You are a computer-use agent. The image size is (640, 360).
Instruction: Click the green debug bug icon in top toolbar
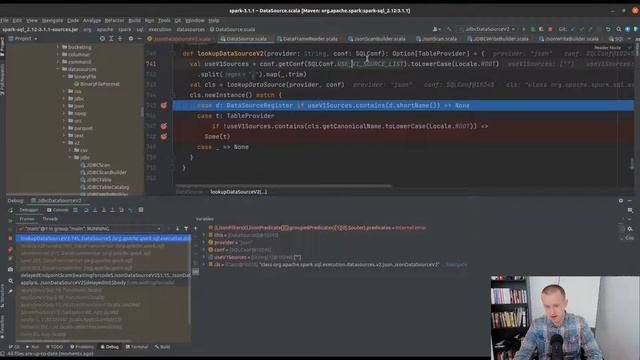click(x=532, y=29)
